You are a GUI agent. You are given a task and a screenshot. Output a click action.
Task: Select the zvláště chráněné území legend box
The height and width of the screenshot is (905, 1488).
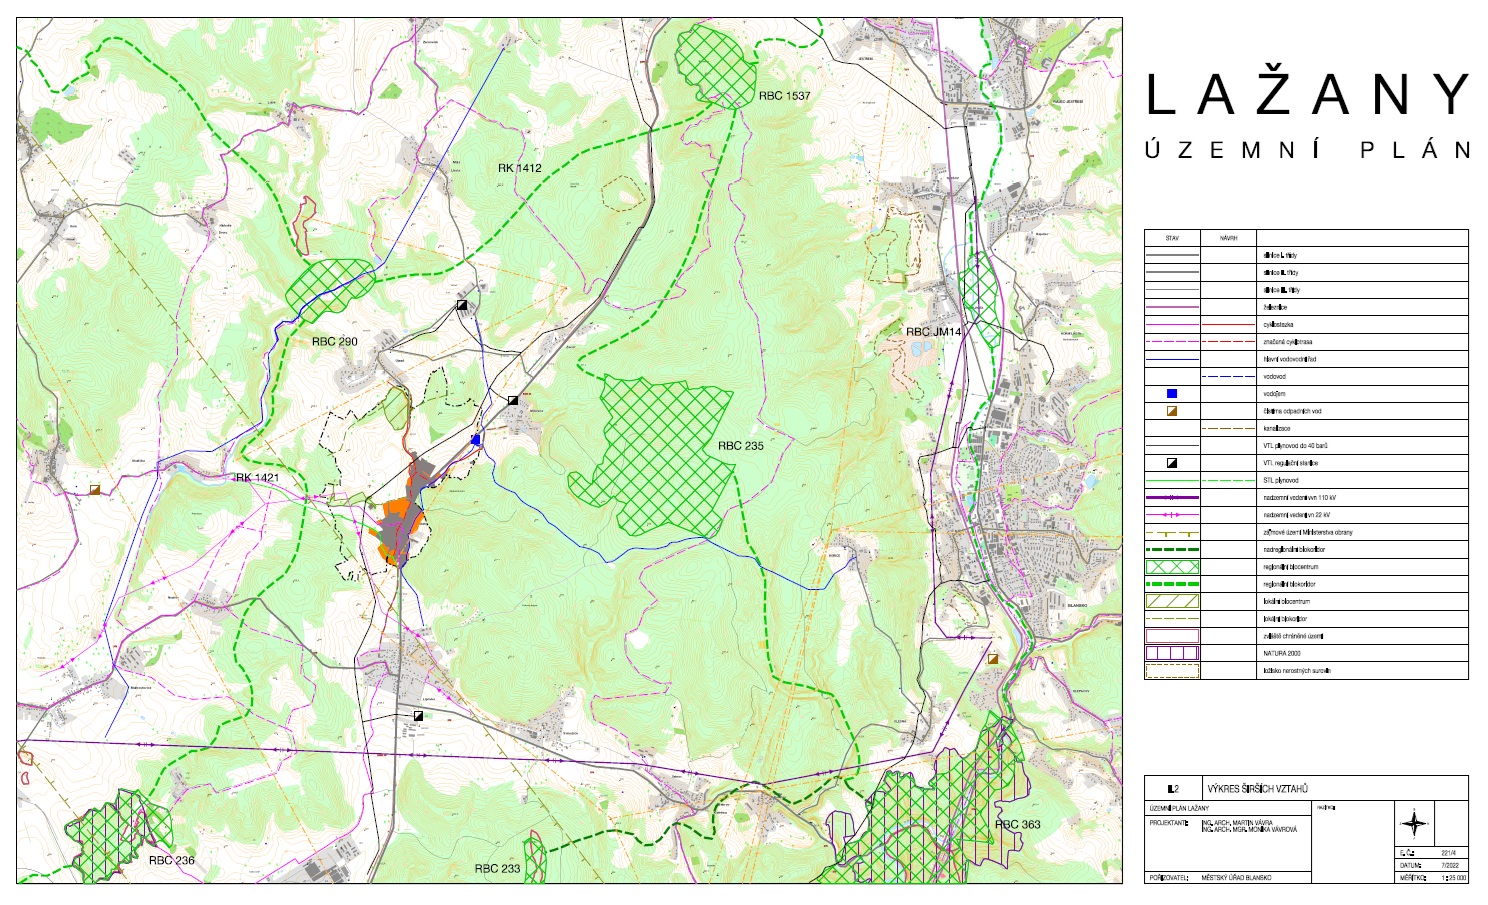(1172, 636)
